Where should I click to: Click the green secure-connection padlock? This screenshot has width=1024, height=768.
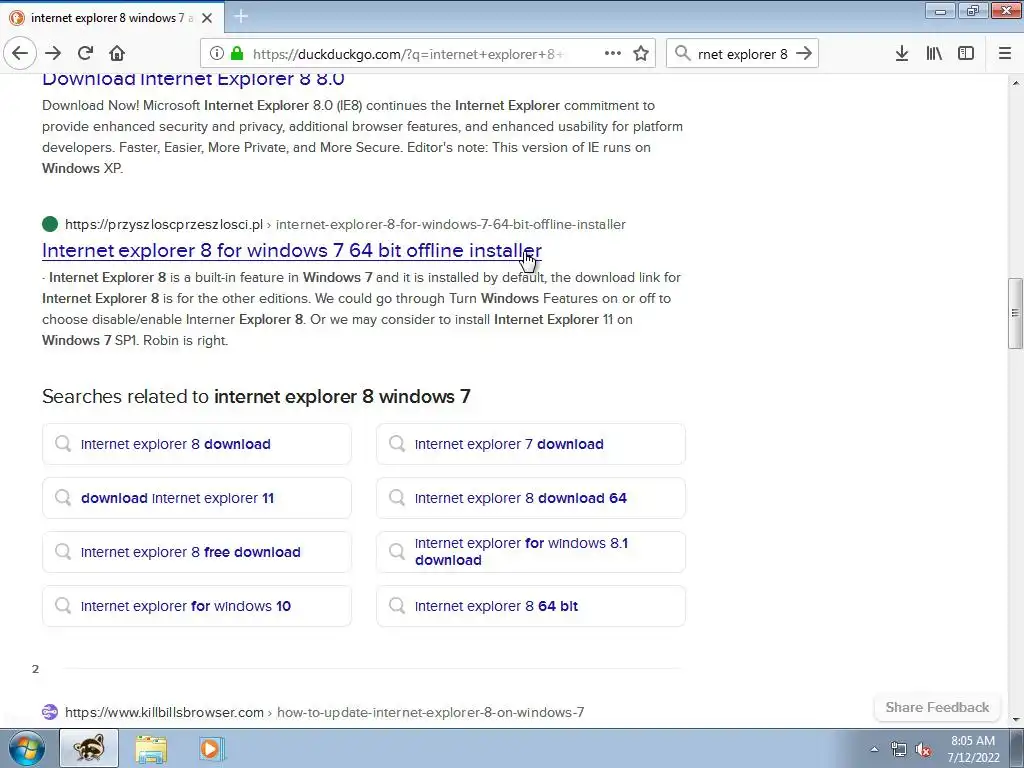click(237, 54)
